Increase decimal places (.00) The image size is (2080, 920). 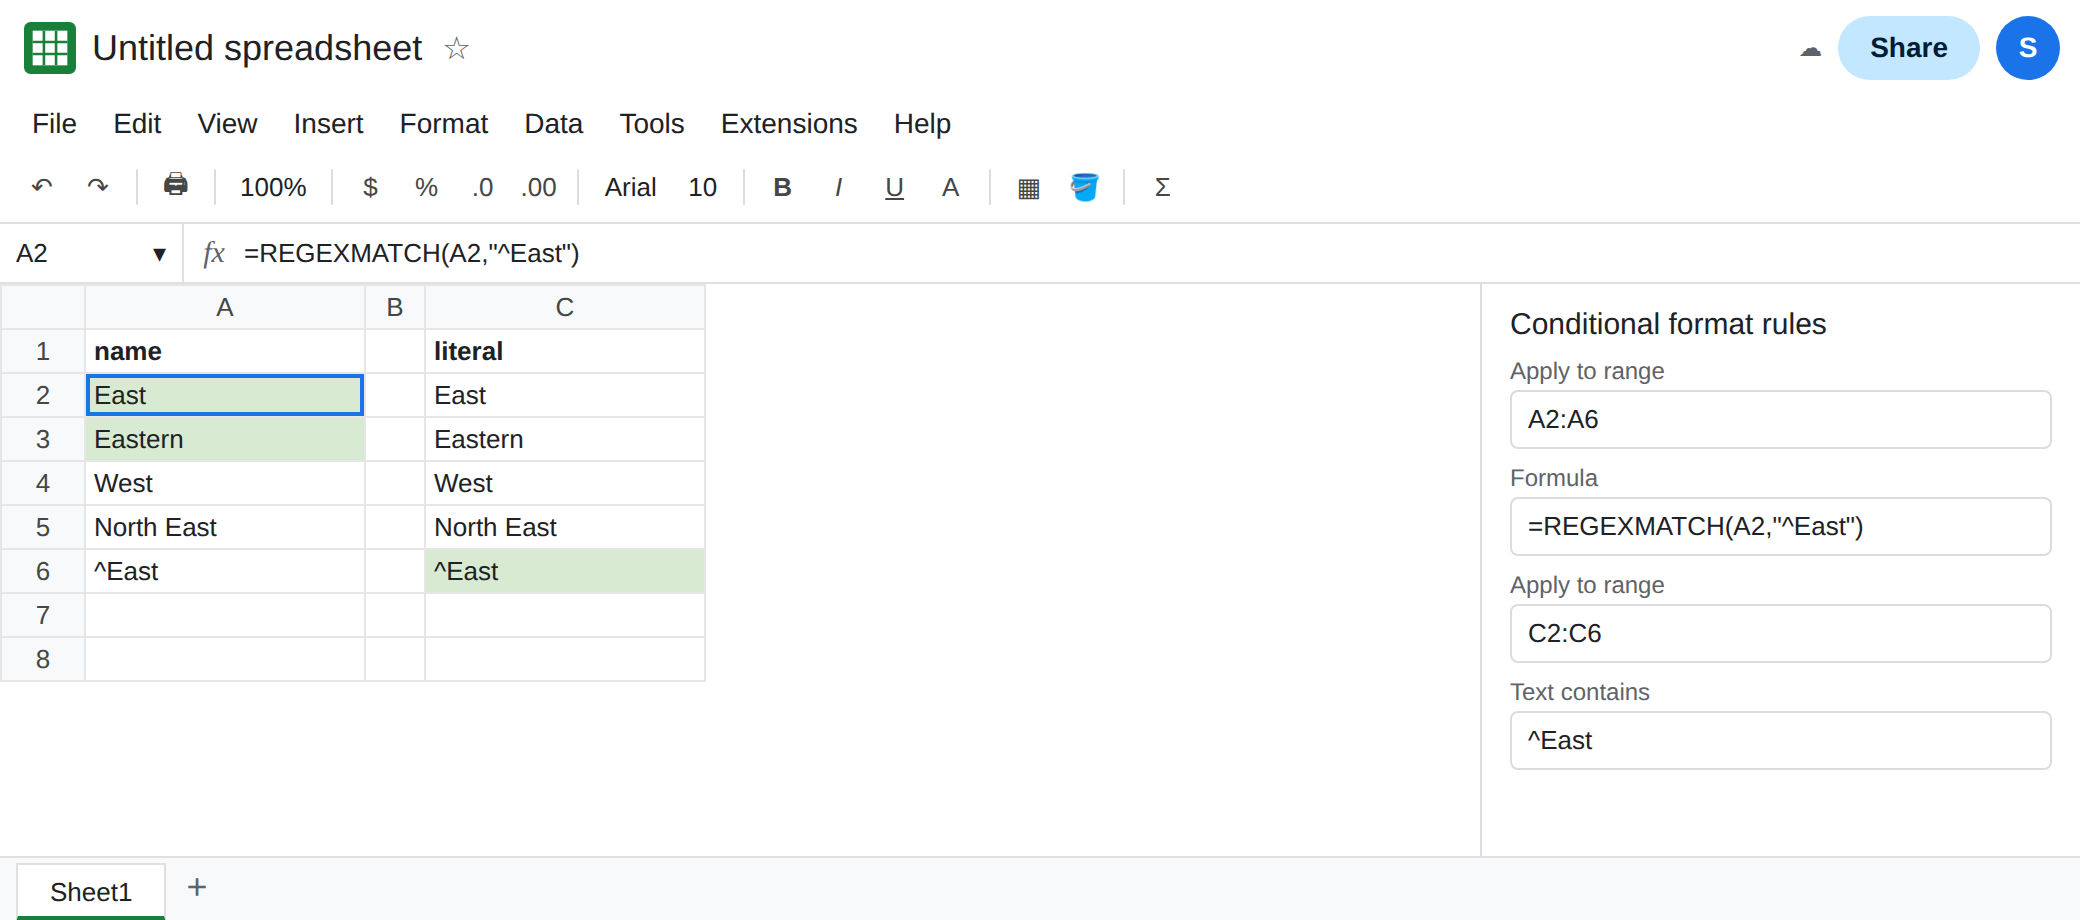tap(539, 187)
